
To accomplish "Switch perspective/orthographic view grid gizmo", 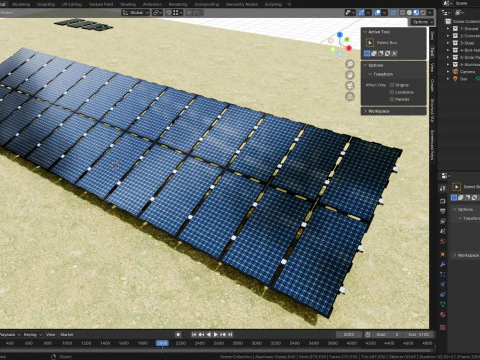I will [350, 97].
